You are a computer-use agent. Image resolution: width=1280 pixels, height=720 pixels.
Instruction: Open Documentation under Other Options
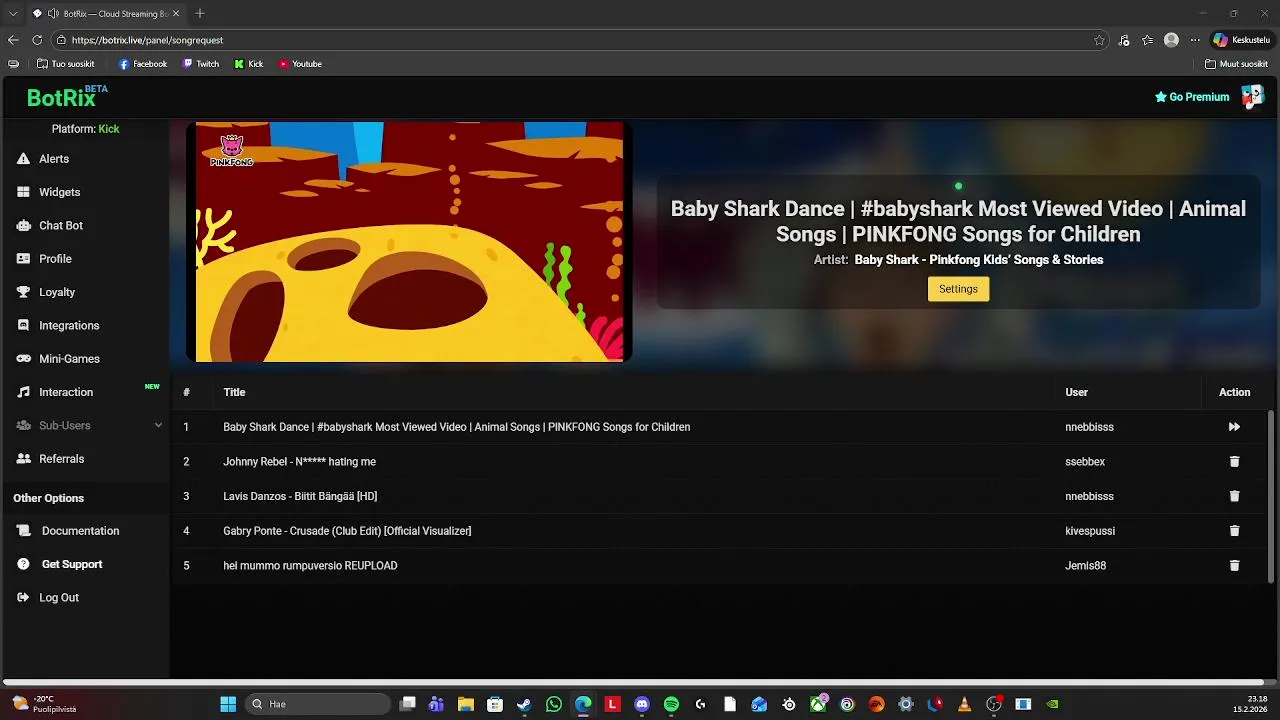point(80,531)
